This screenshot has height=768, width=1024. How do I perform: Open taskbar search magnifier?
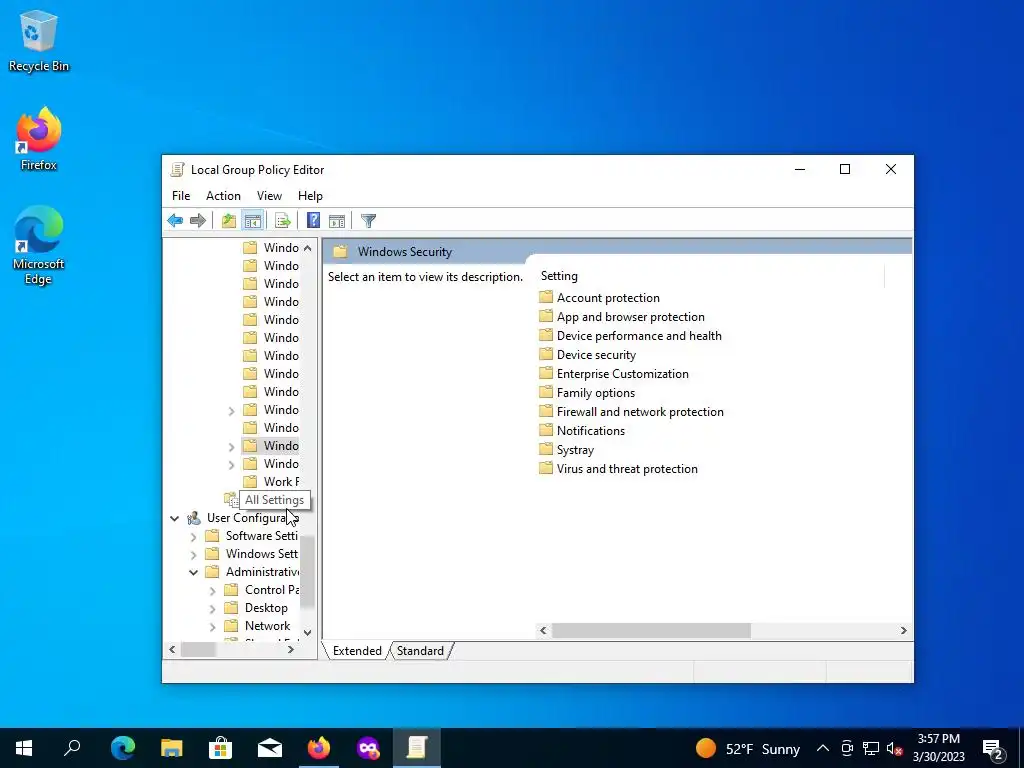pos(72,748)
